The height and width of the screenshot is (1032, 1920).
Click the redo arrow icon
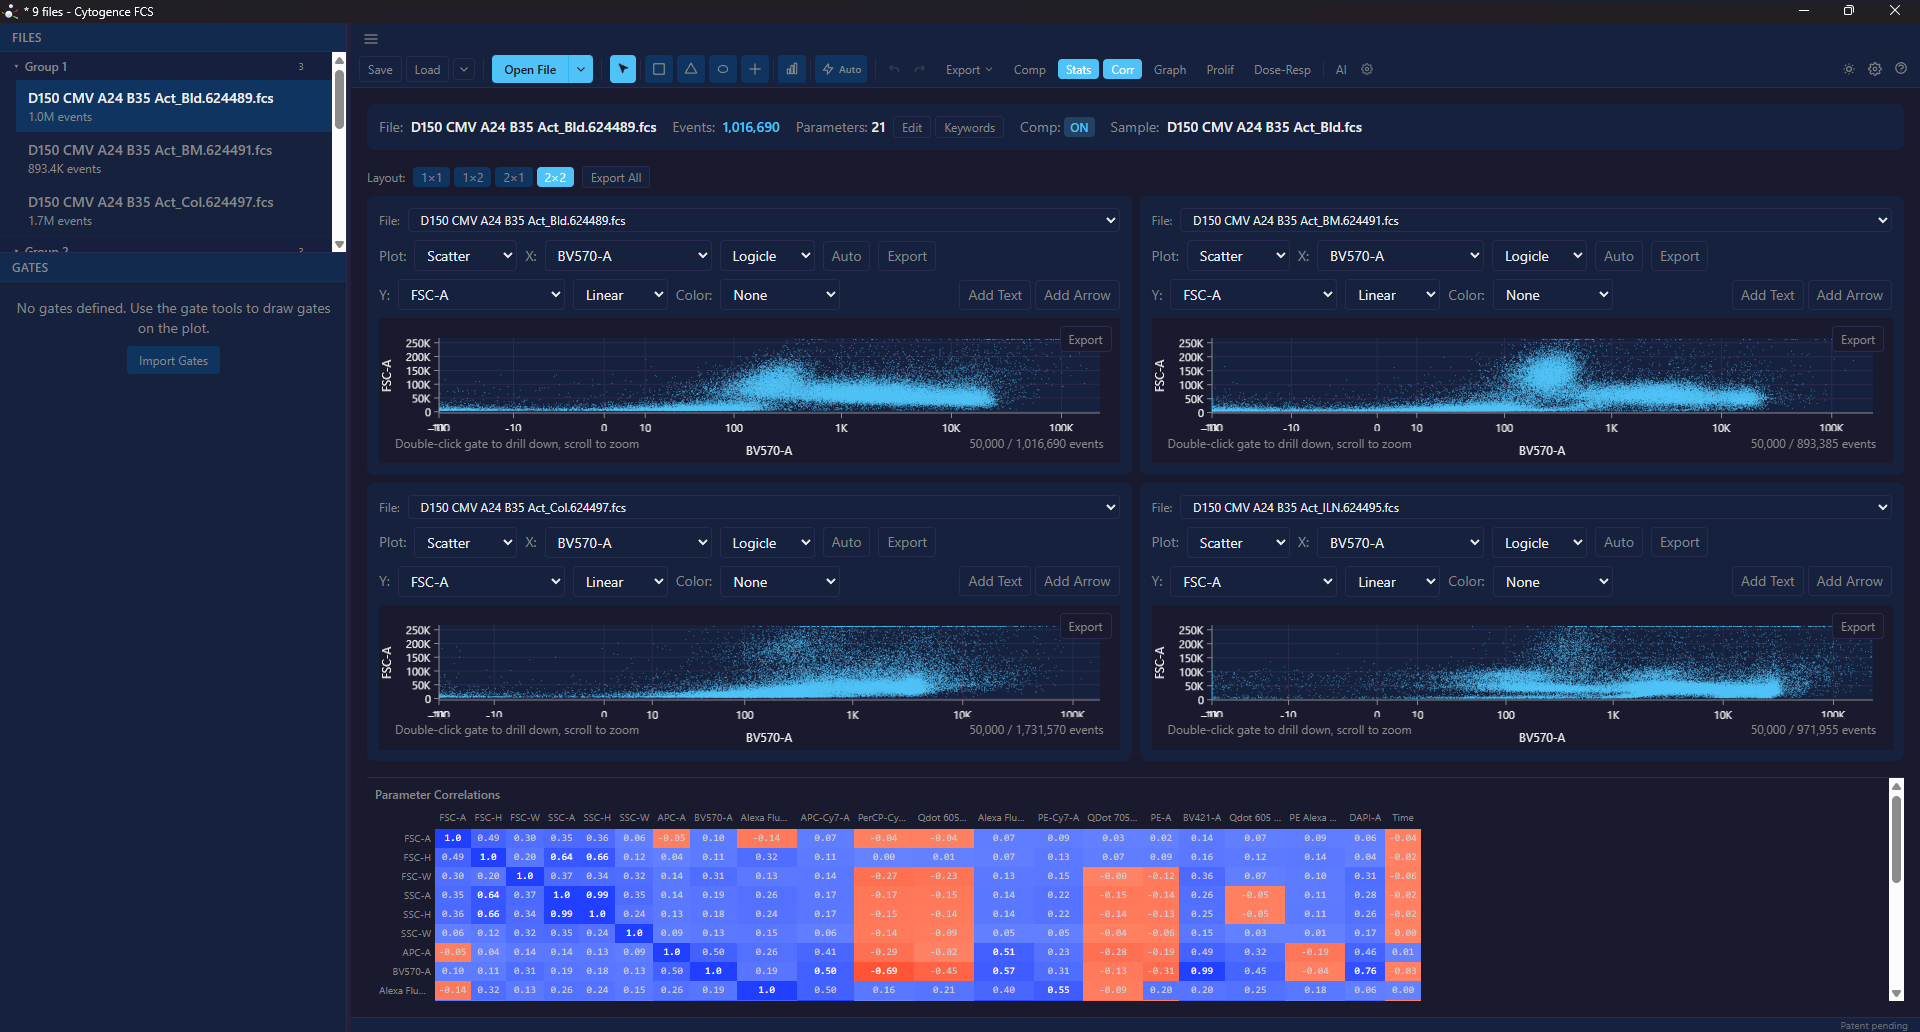pos(920,69)
